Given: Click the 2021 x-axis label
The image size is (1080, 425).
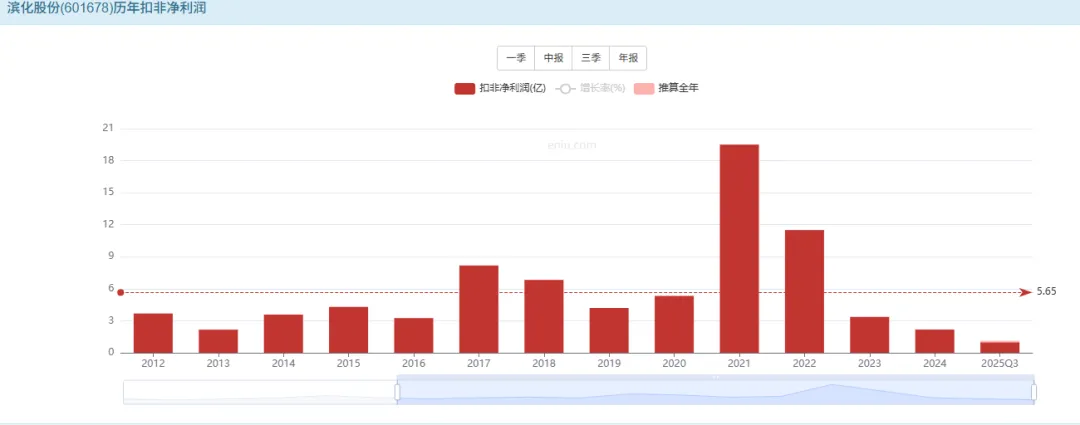Looking at the screenshot, I should click(x=739, y=363).
